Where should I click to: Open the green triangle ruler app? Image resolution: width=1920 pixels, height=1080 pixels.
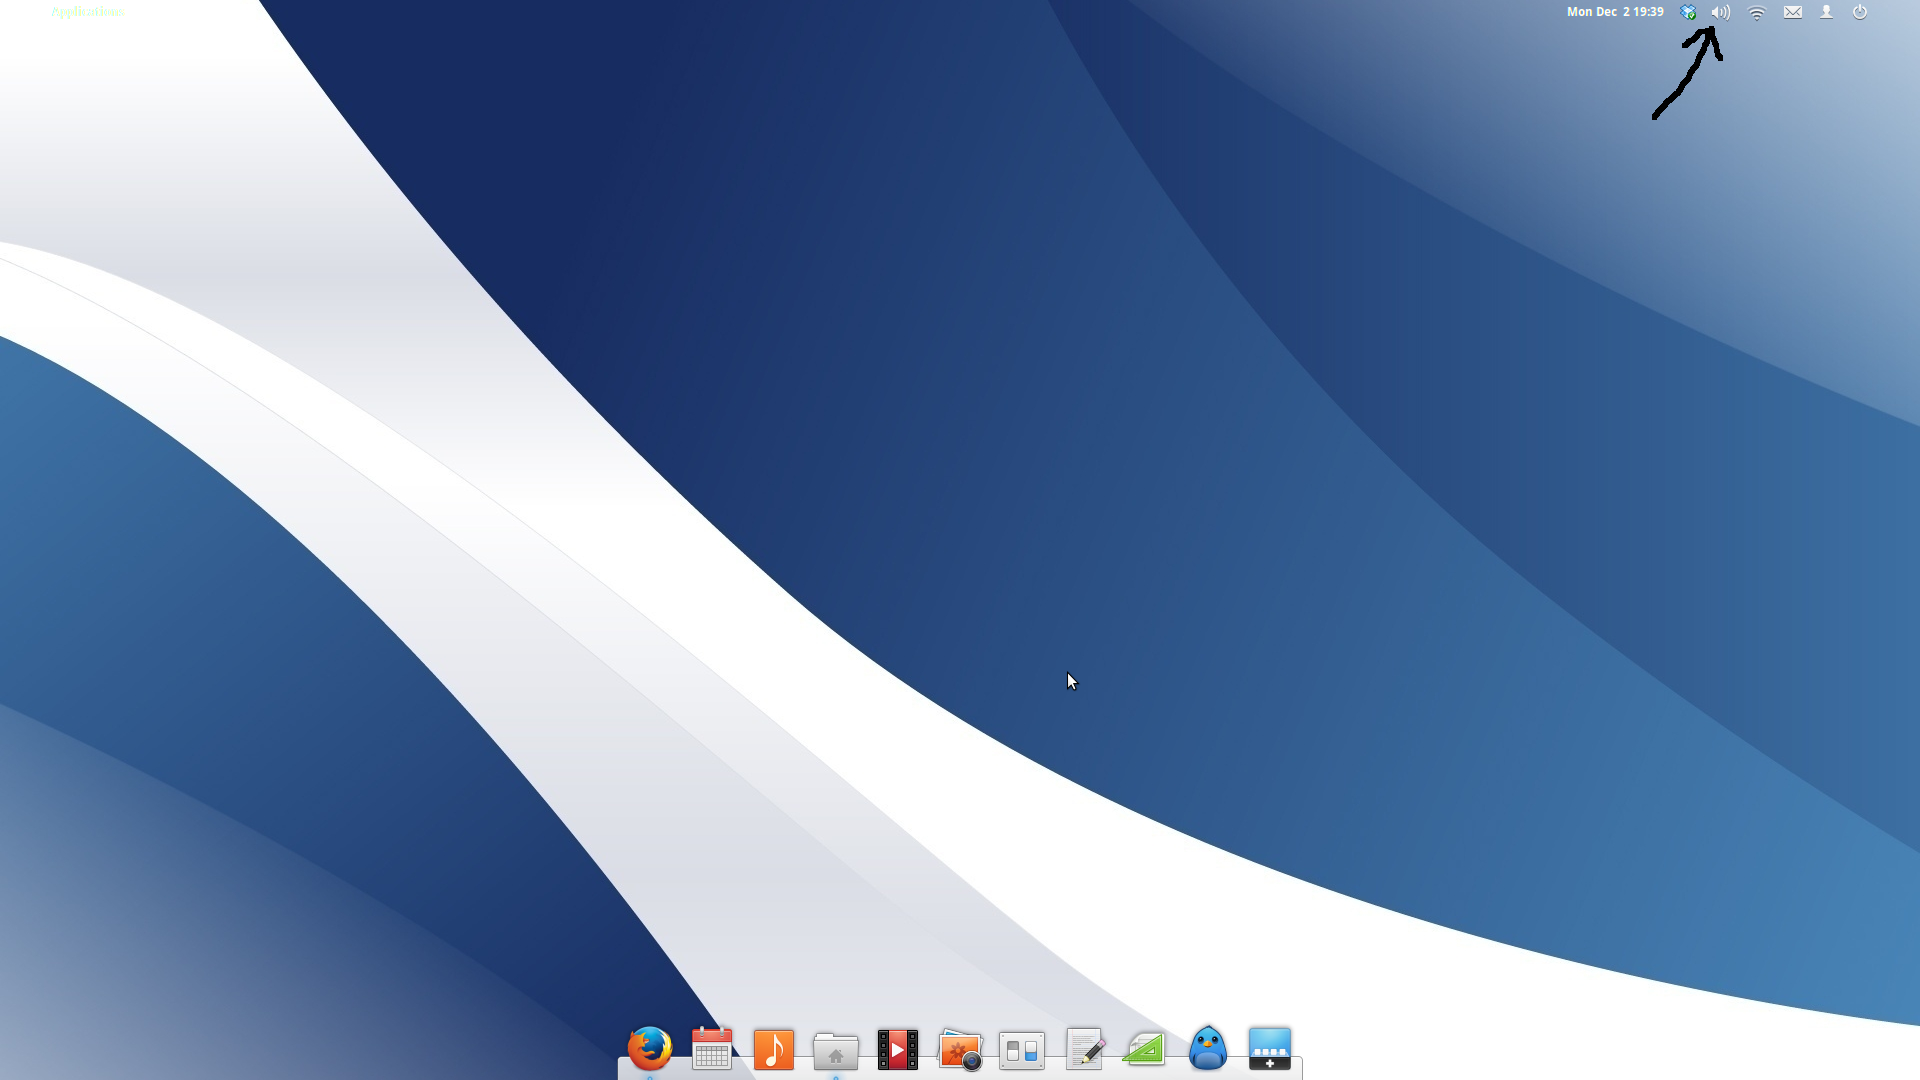point(1145,1050)
